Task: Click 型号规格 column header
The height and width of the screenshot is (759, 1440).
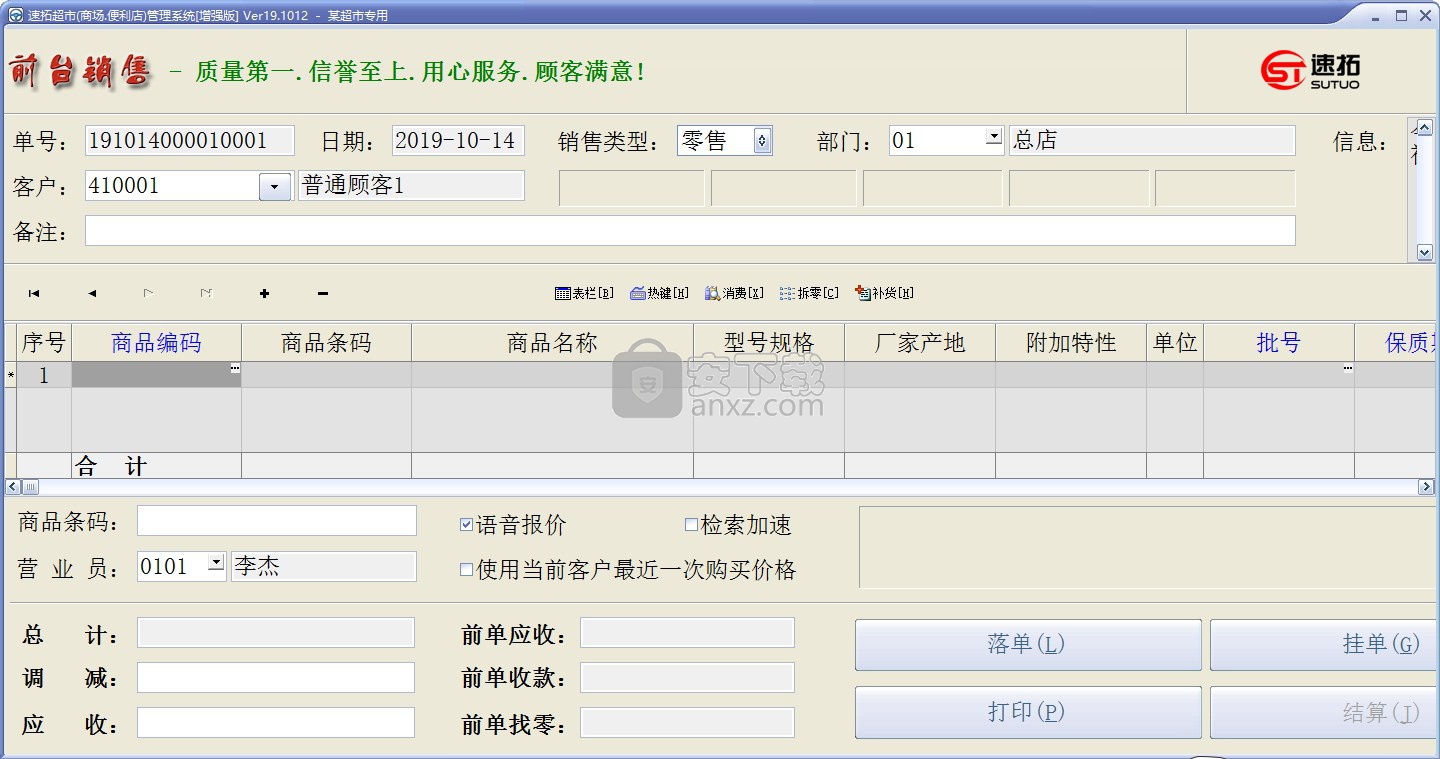Action: pos(769,343)
